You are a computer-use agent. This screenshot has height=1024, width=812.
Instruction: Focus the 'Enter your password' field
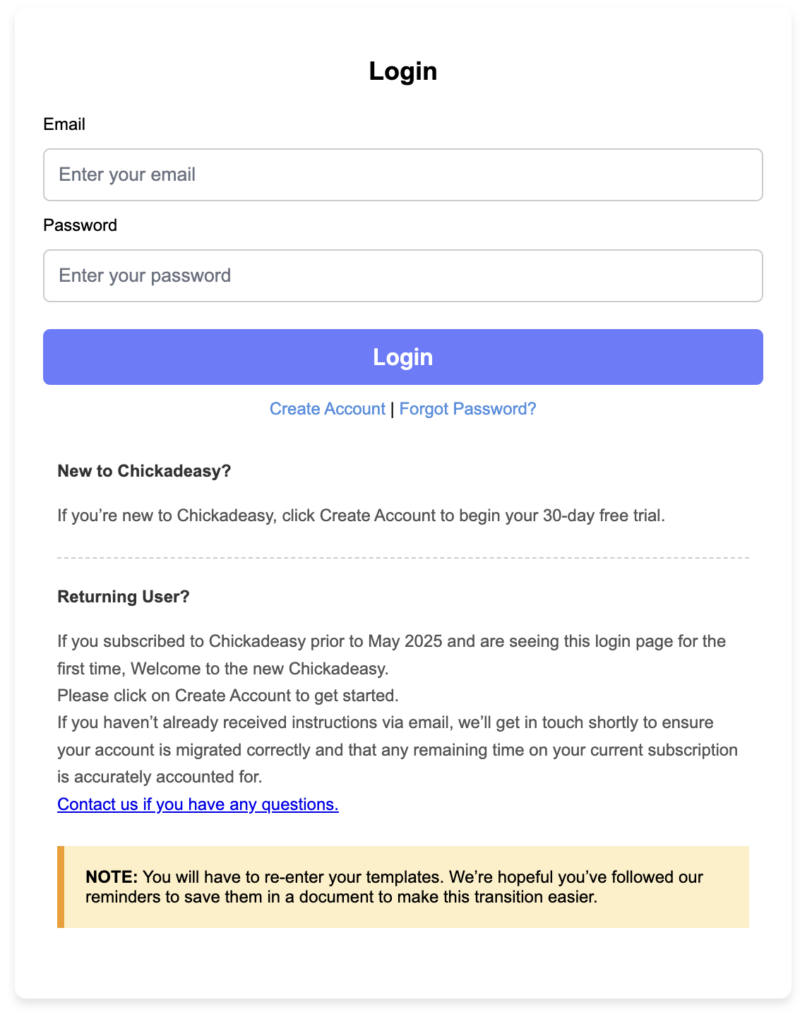pos(402,276)
